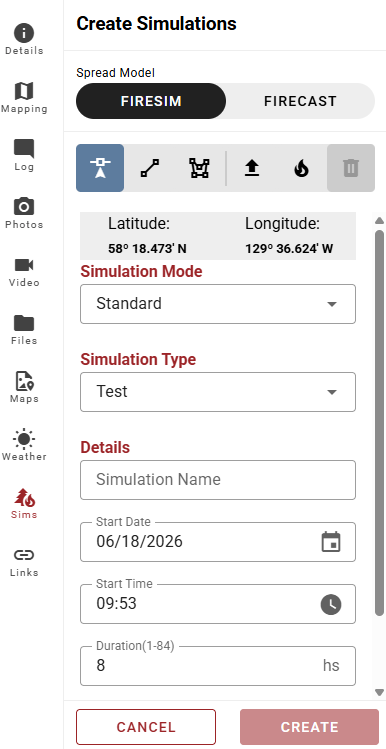The height and width of the screenshot is (749, 386).
Task: Open the Simulation Type dropdown
Action: tap(218, 392)
